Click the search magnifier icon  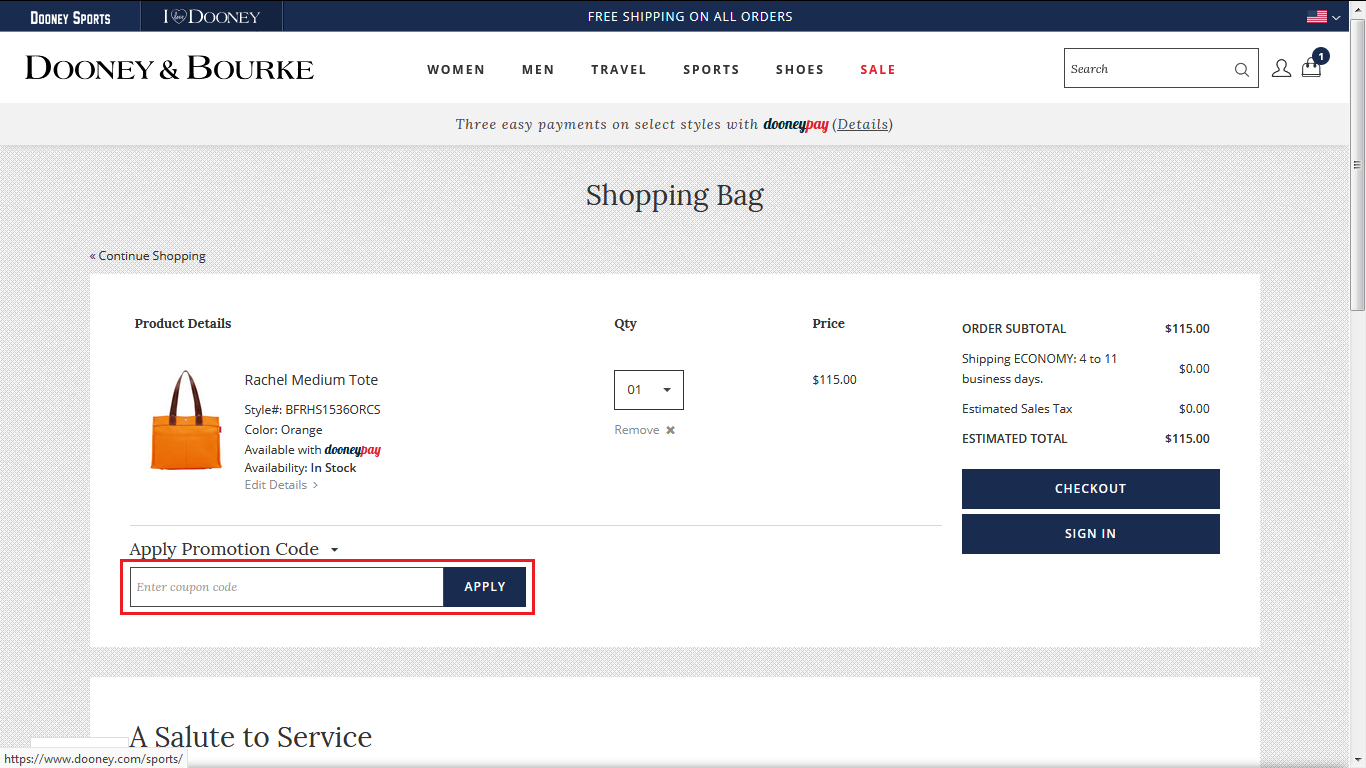1241,70
